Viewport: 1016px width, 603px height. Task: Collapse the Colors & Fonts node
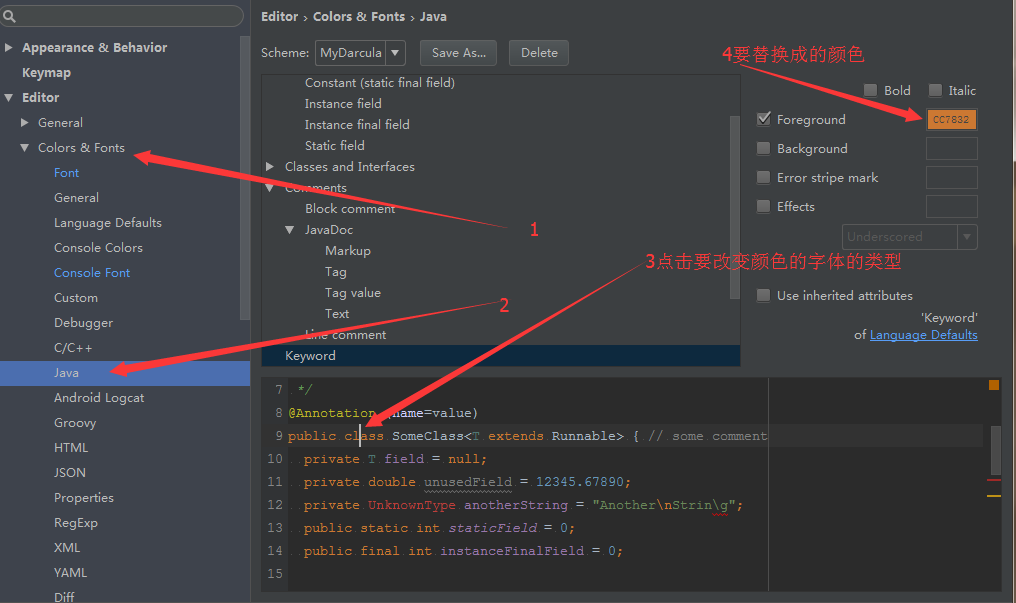25,148
